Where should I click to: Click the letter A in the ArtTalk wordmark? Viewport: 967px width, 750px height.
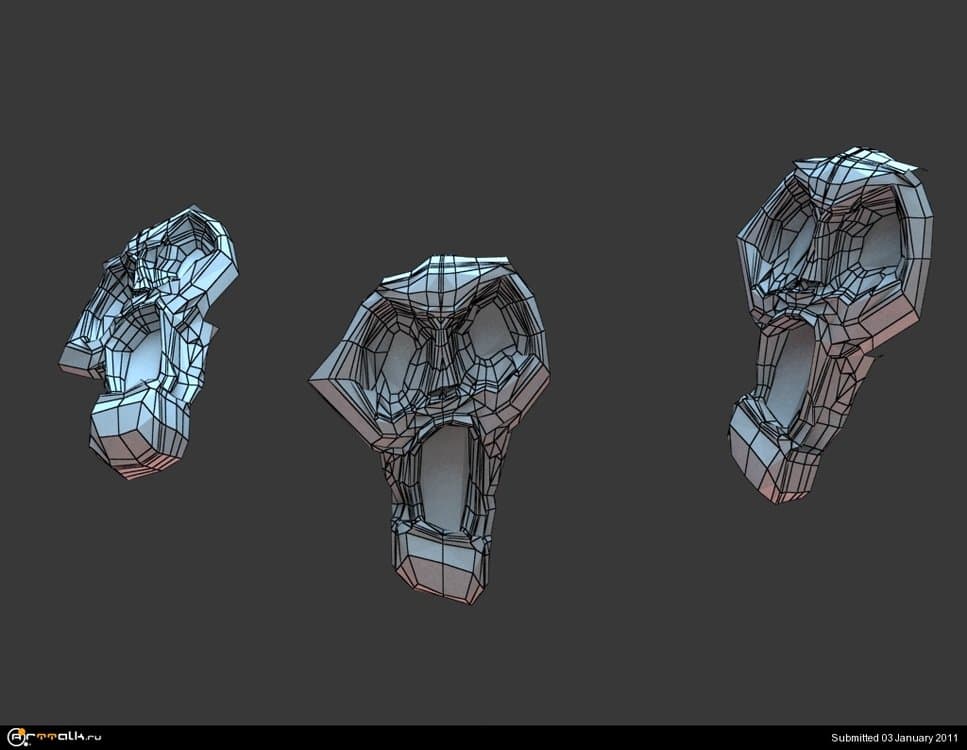click(14, 737)
